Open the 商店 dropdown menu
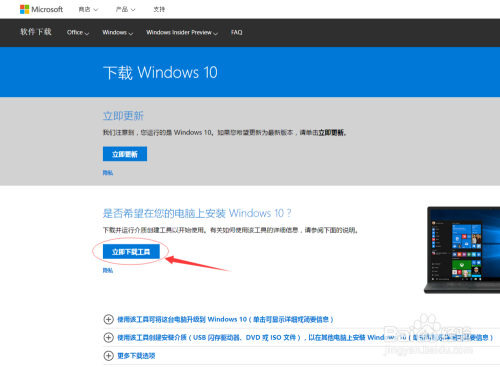The width and height of the screenshot is (500, 367). click(x=88, y=9)
